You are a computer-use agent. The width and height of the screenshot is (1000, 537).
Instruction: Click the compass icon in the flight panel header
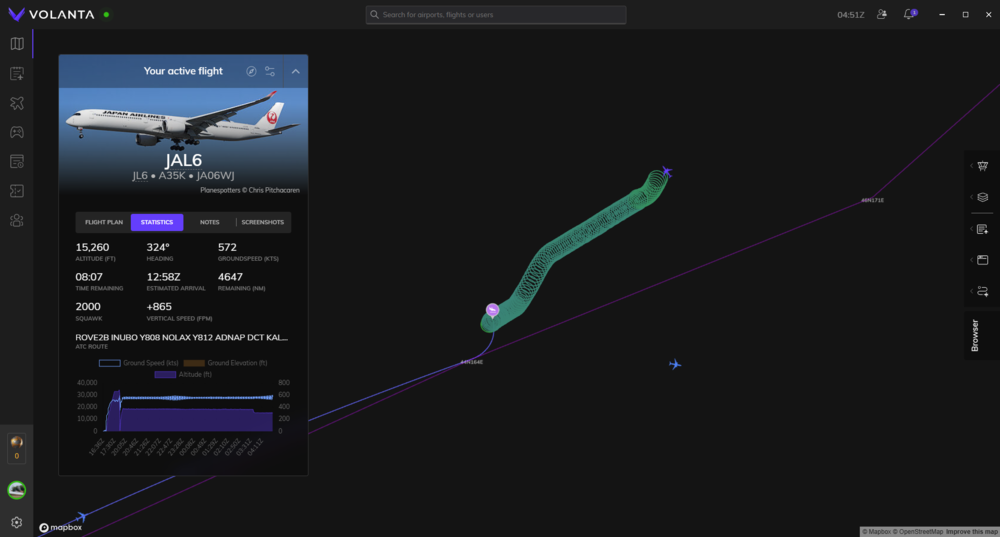pyautogui.click(x=252, y=71)
